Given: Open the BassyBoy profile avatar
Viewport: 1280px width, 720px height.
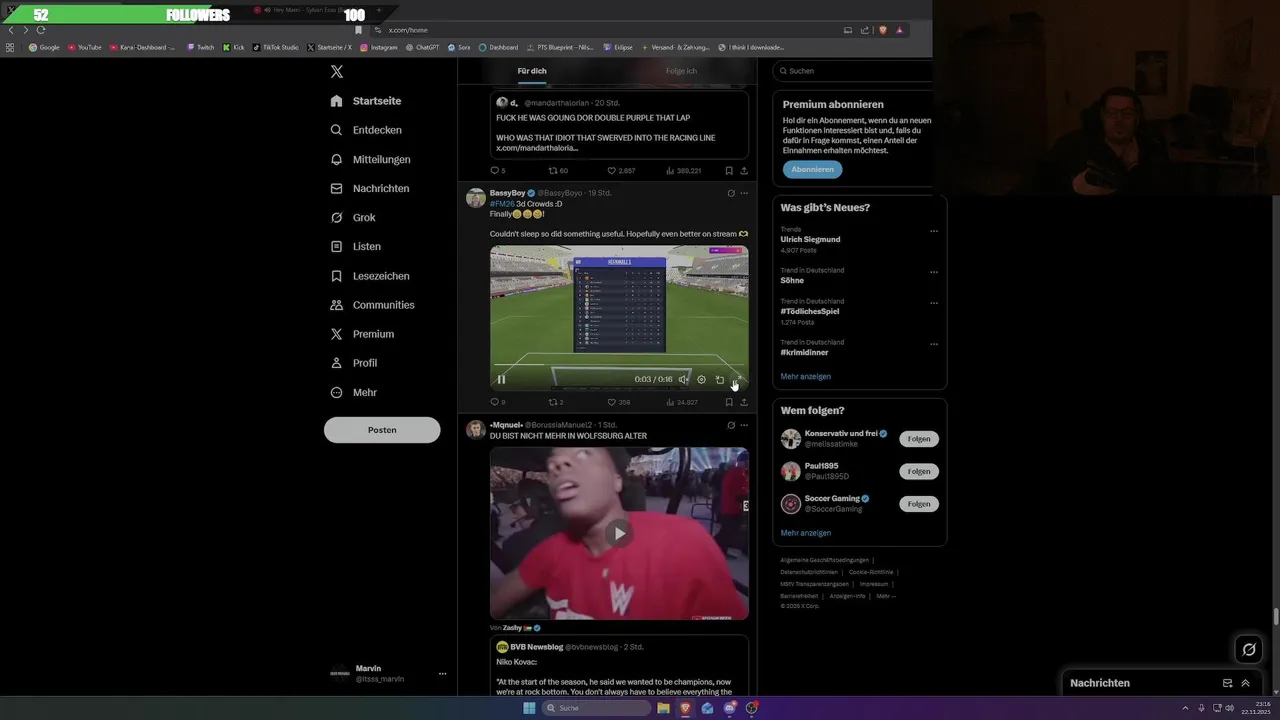Looking at the screenshot, I should pos(476,198).
